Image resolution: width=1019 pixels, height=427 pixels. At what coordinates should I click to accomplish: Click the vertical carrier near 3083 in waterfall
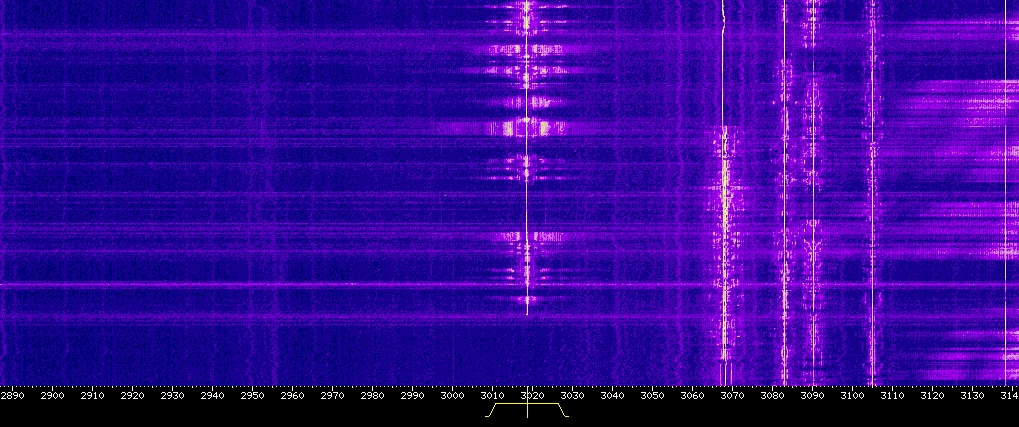784,195
